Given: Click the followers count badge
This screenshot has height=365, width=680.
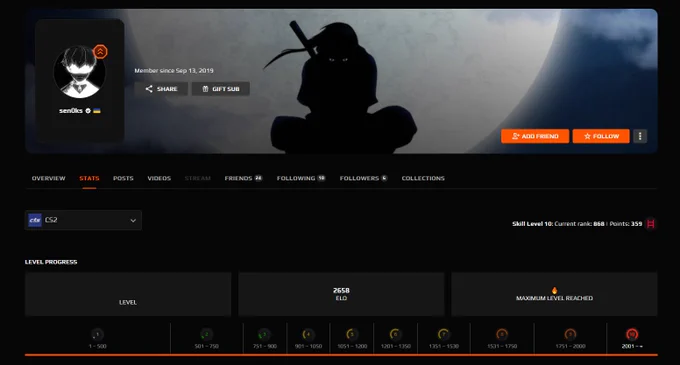Looking at the screenshot, I should pos(384,178).
